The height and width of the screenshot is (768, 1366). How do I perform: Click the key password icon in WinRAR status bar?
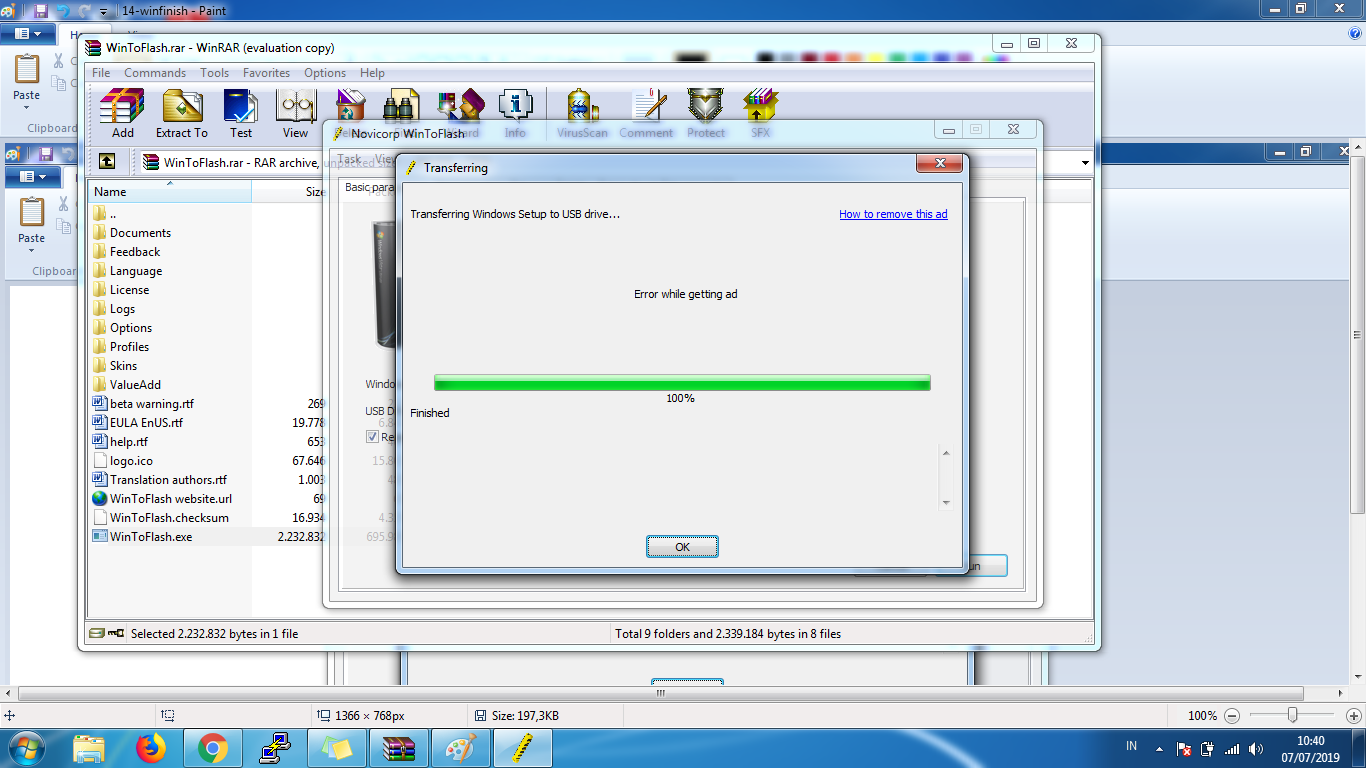(x=116, y=633)
